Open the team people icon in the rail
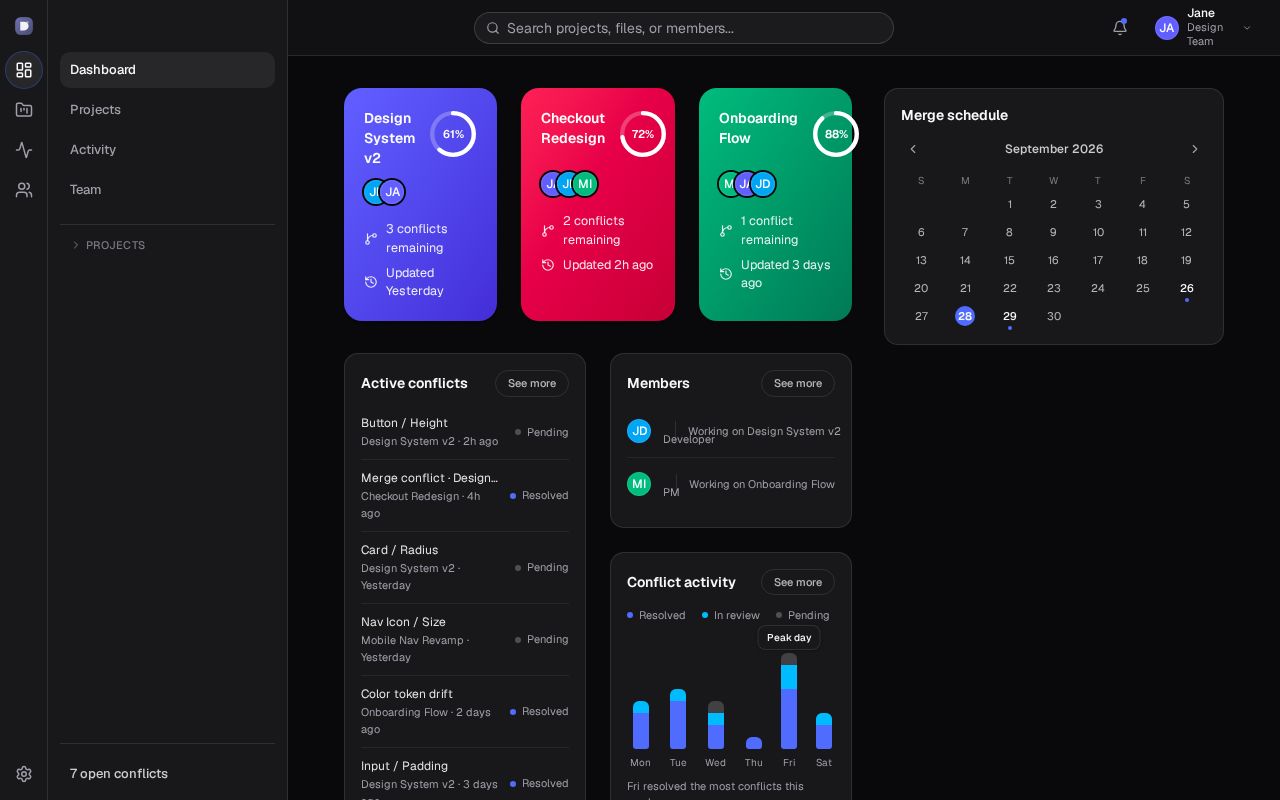 [24, 190]
